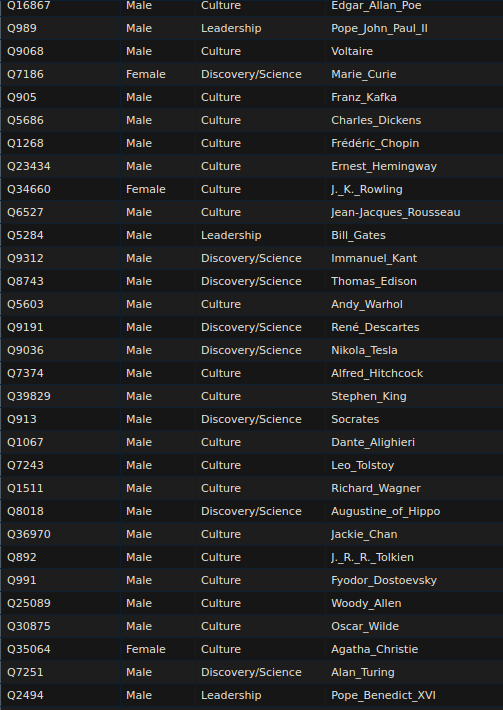This screenshot has width=503, height=710.
Task: Select the Socrates cell
Action: [x=414, y=419]
